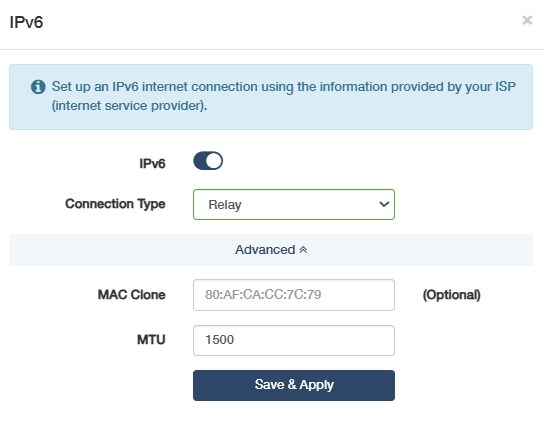The height and width of the screenshot is (425, 544).
Task: Select the Relay option field
Action: click(x=294, y=204)
